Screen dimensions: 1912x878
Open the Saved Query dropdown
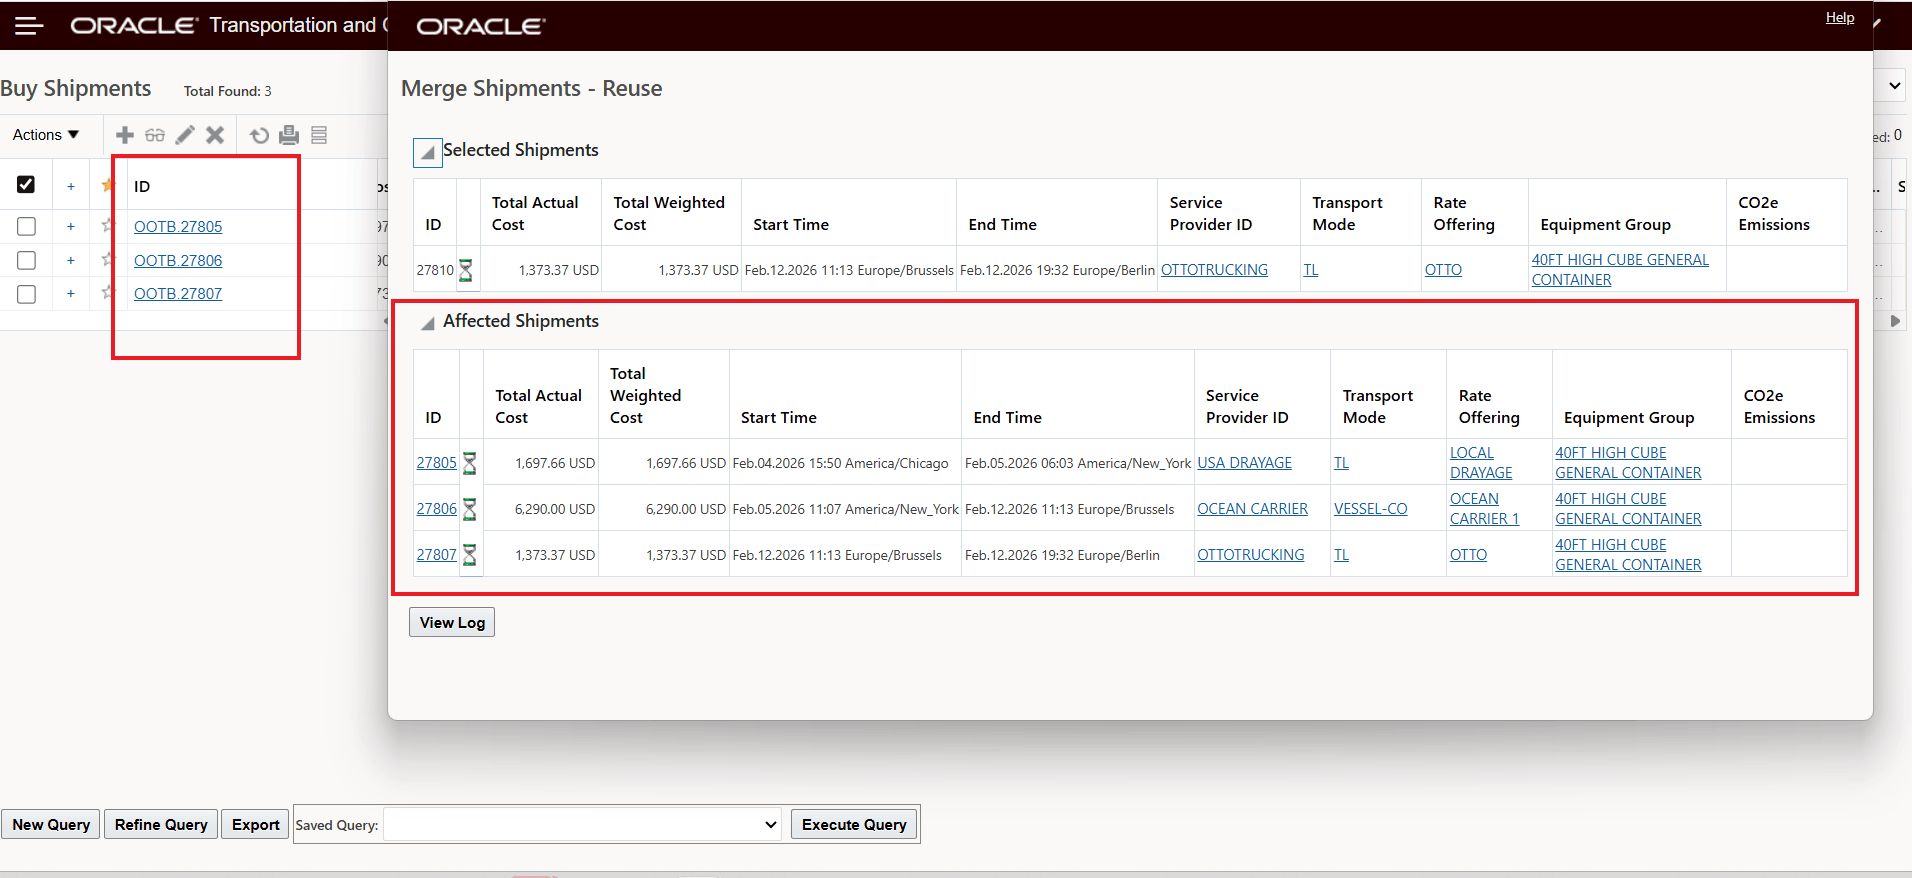pos(582,825)
